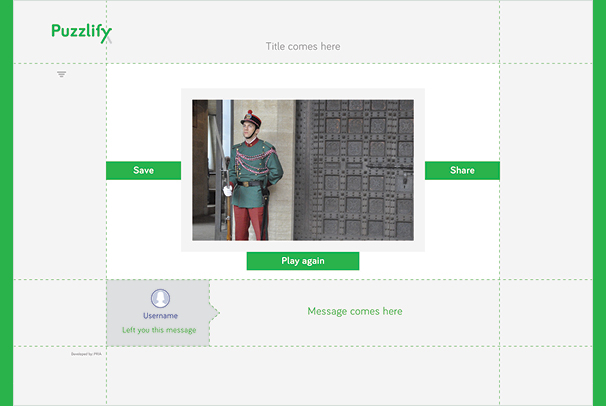Image resolution: width=606 pixels, height=406 pixels.
Task: Hit the Play again button
Action: (303, 261)
